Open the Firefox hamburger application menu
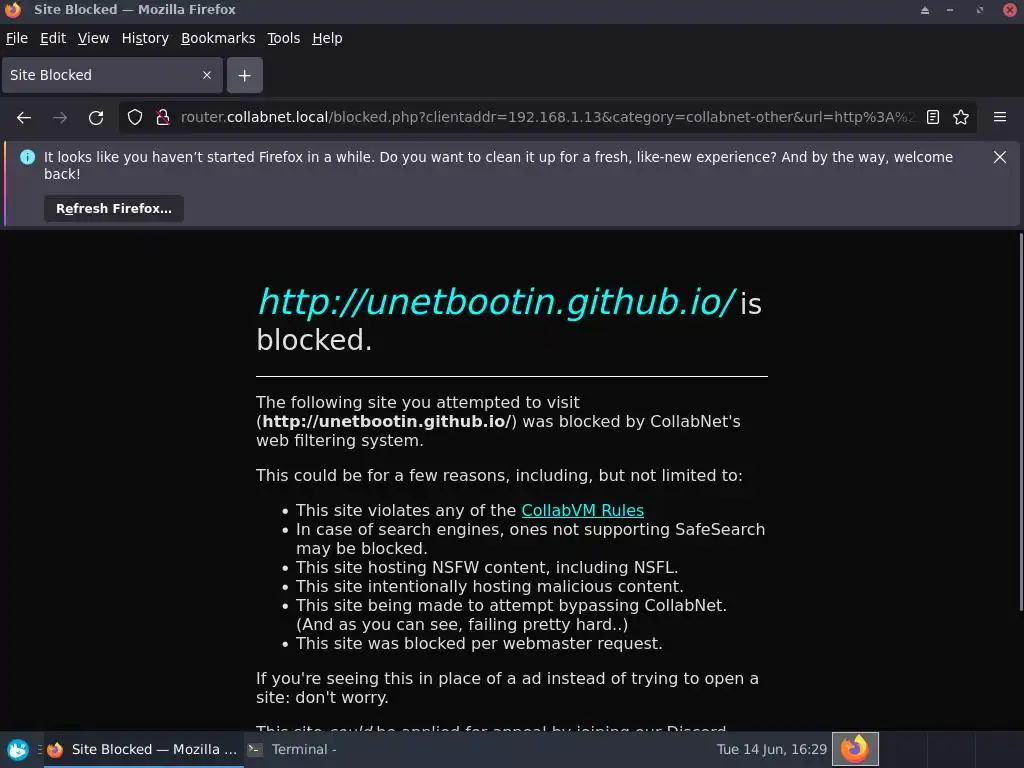The image size is (1024, 768). tap(1000, 117)
